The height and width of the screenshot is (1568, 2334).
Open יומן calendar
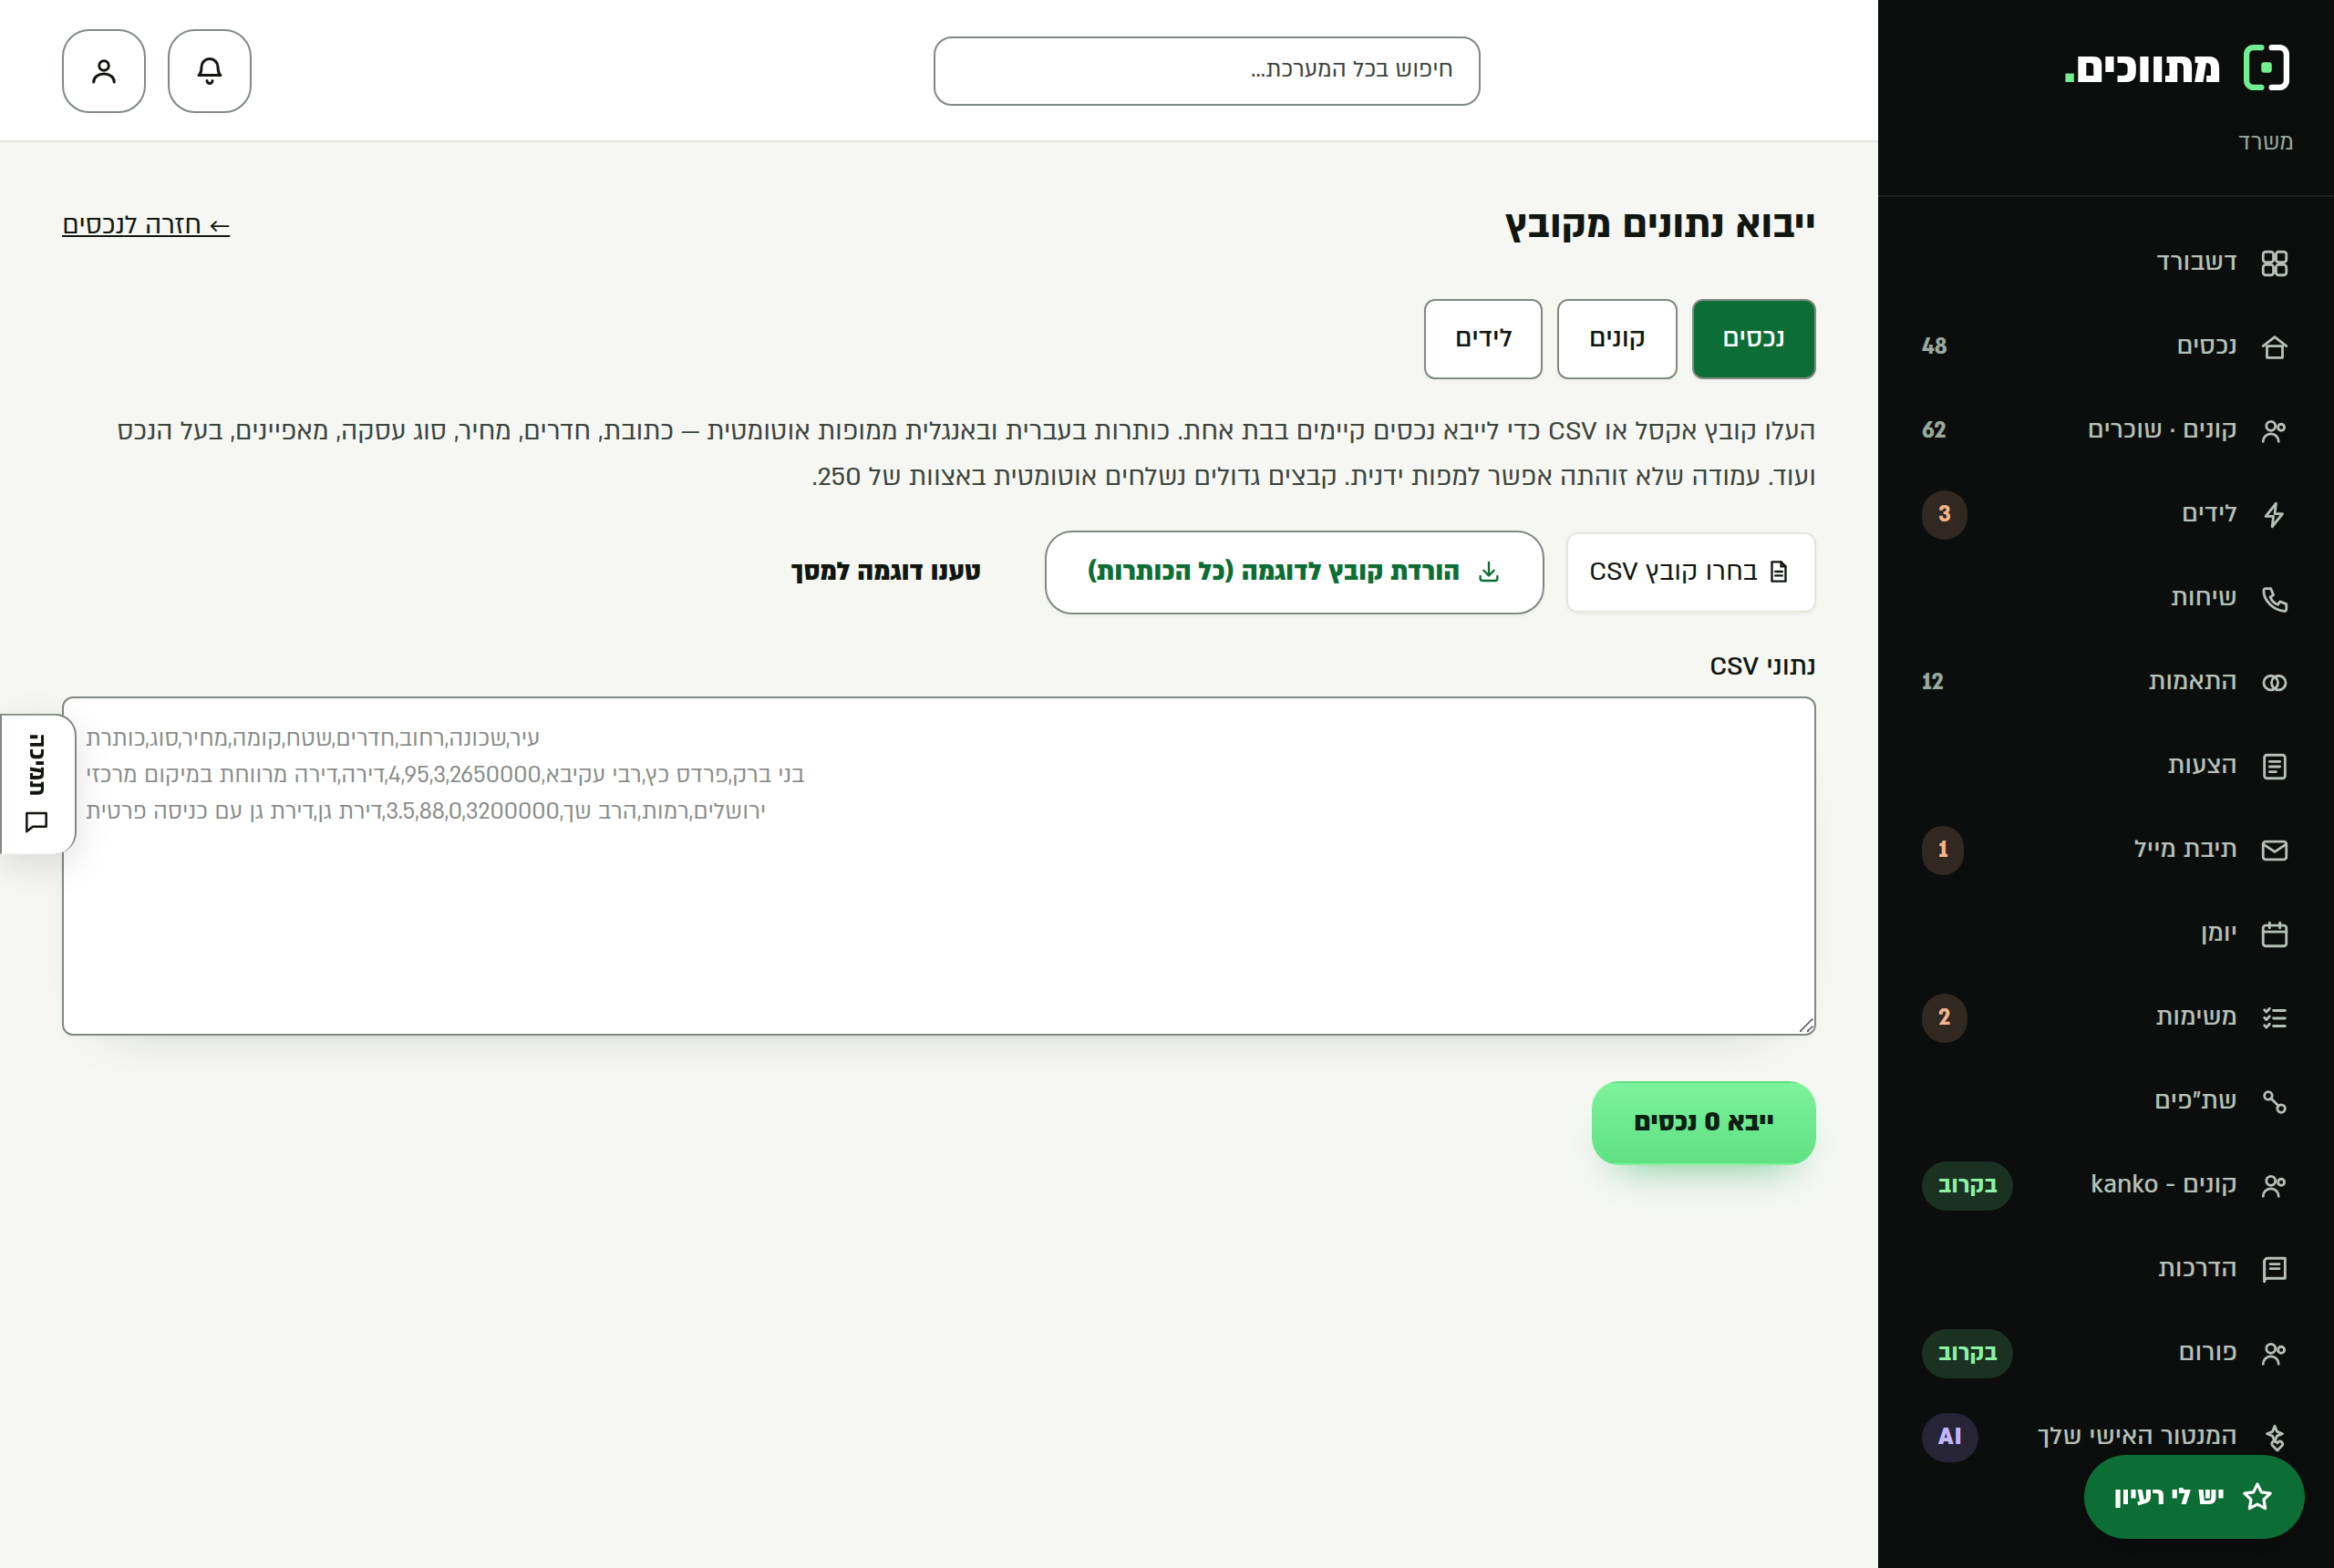tap(2105, 933)
